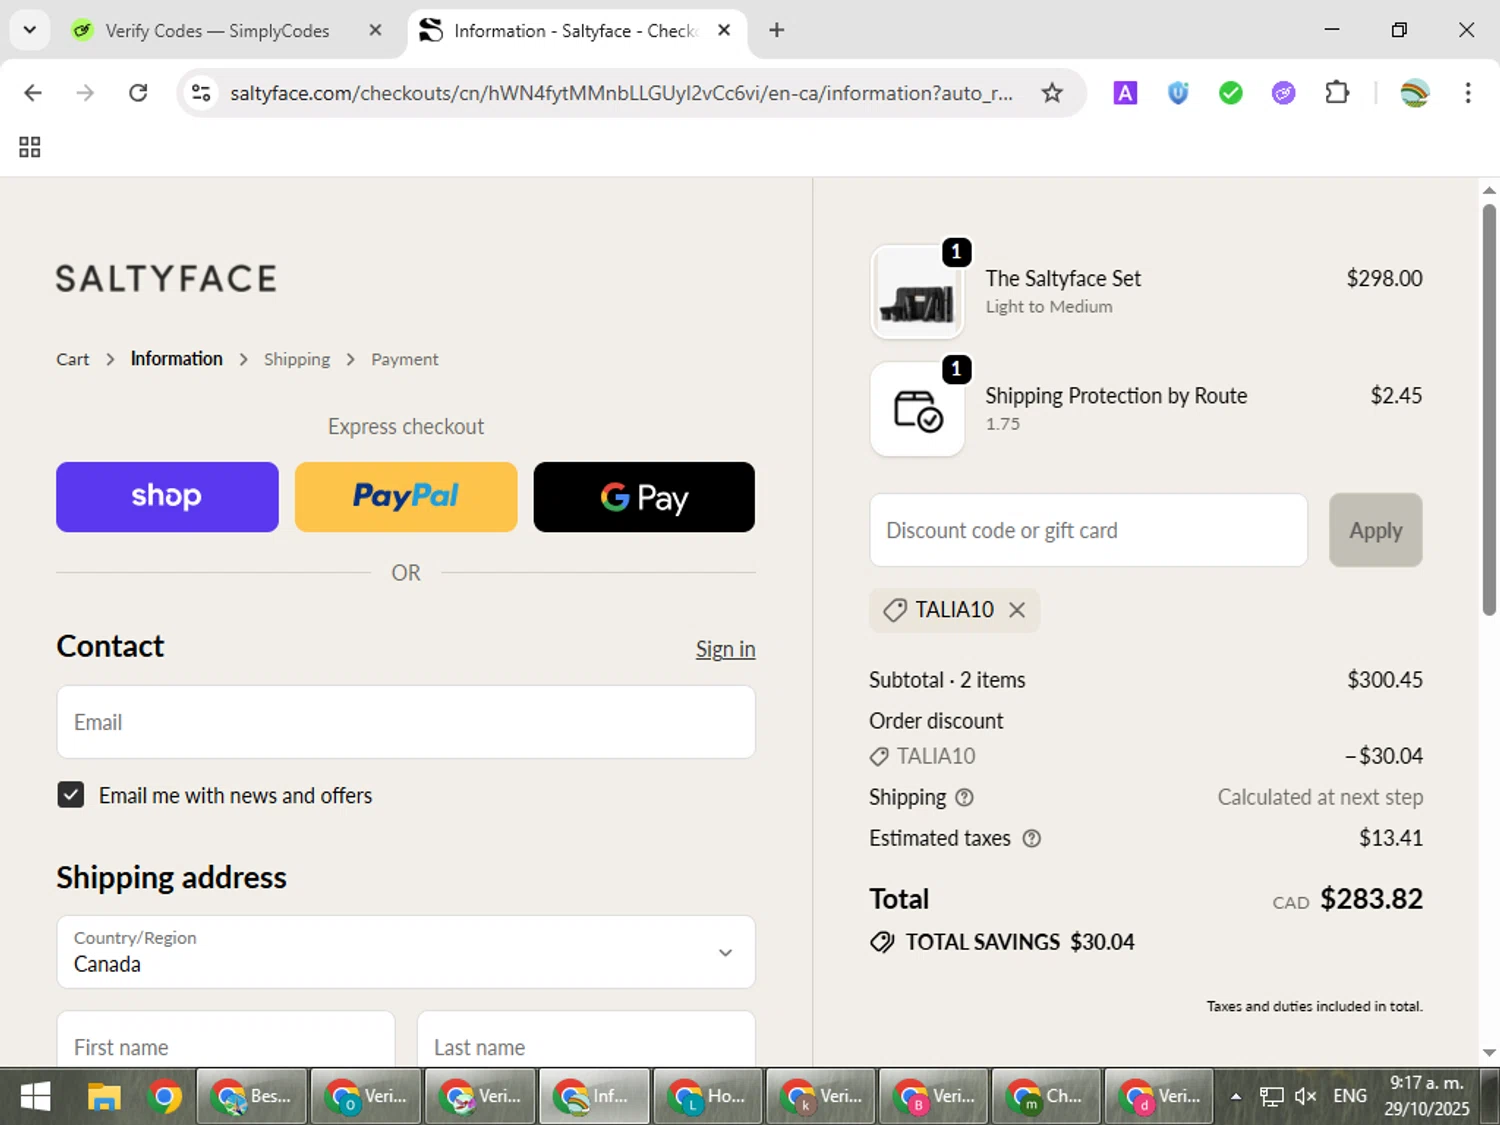
Task: Open the purple round extension icon
Action: (x=1283, y=93)
